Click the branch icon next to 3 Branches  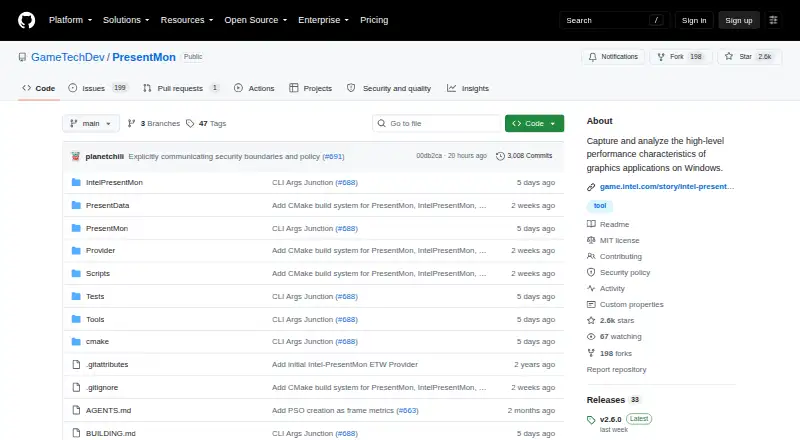[x=132, y=124]
